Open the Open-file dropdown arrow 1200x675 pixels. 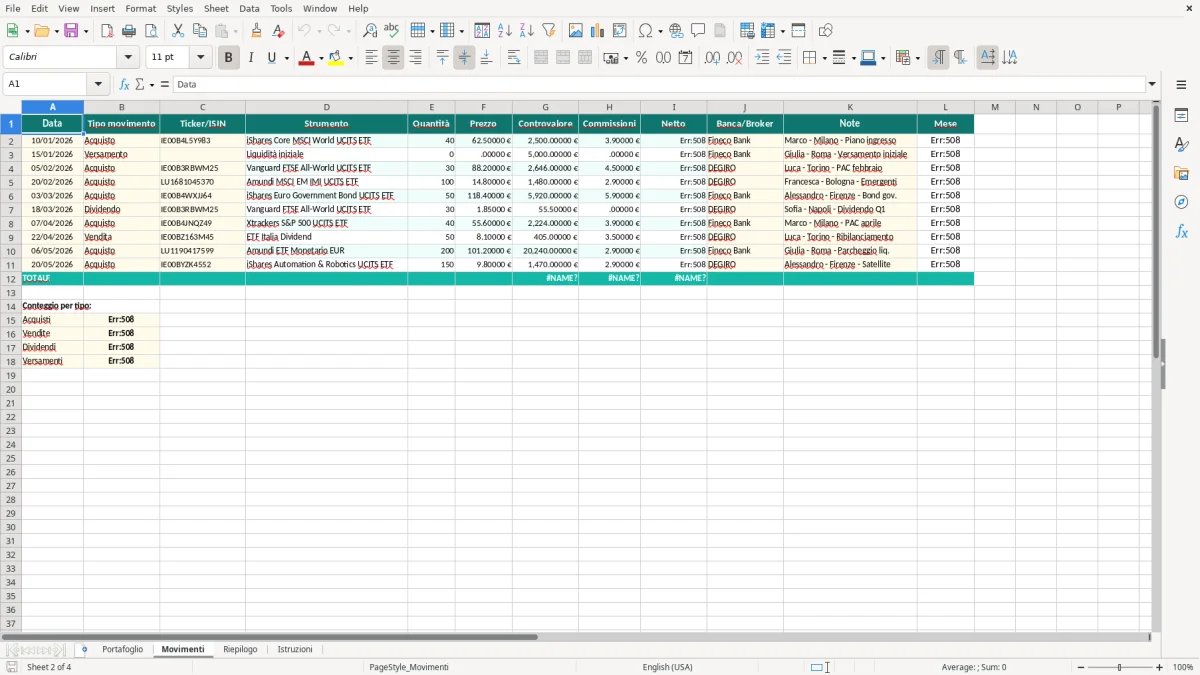pos(56,31)
